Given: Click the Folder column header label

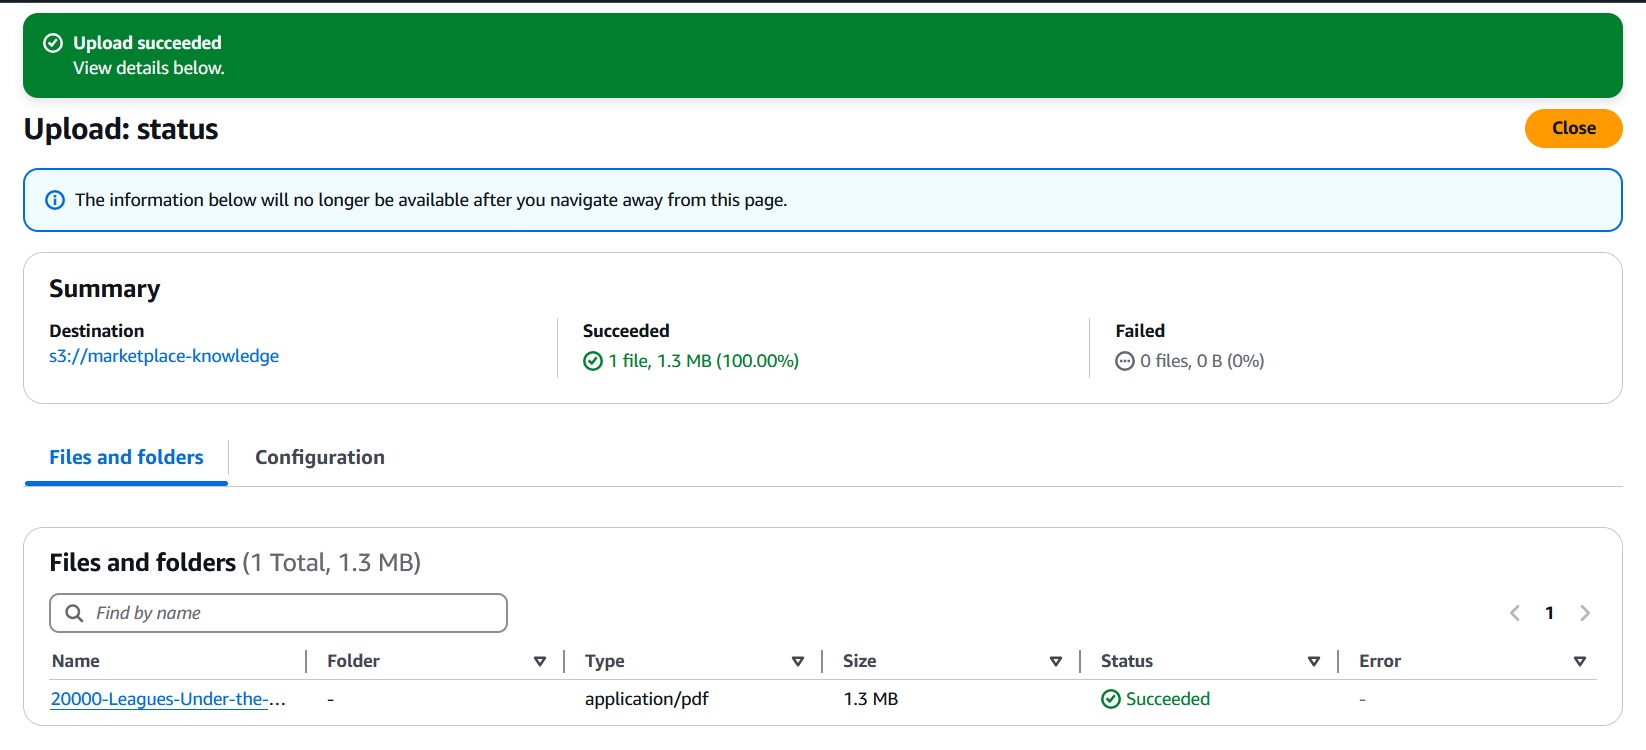Looking at the screenshot, I should [x=353, y=661].
